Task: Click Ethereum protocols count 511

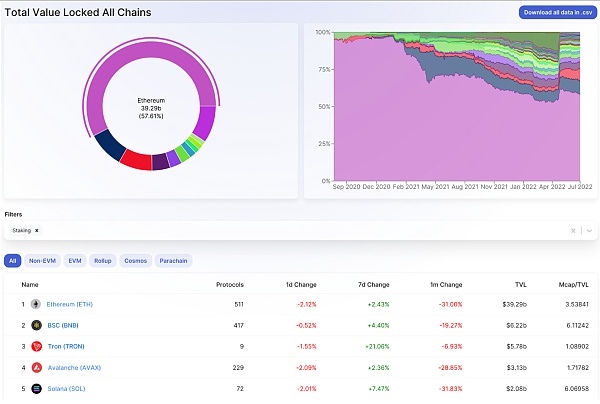Action: pyautogui.click(x=239, y=304)
